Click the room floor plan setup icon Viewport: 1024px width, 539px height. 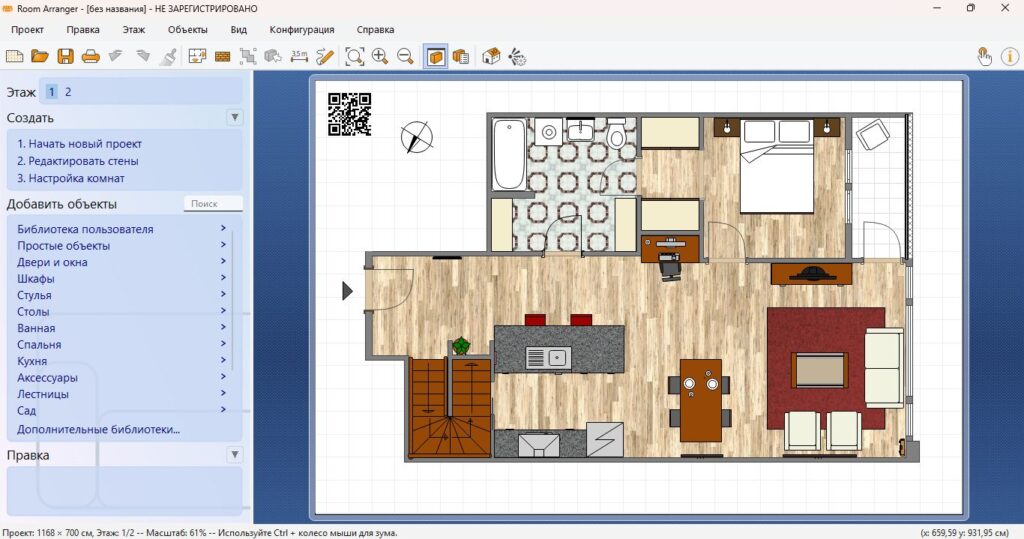(x=197, y=57)
